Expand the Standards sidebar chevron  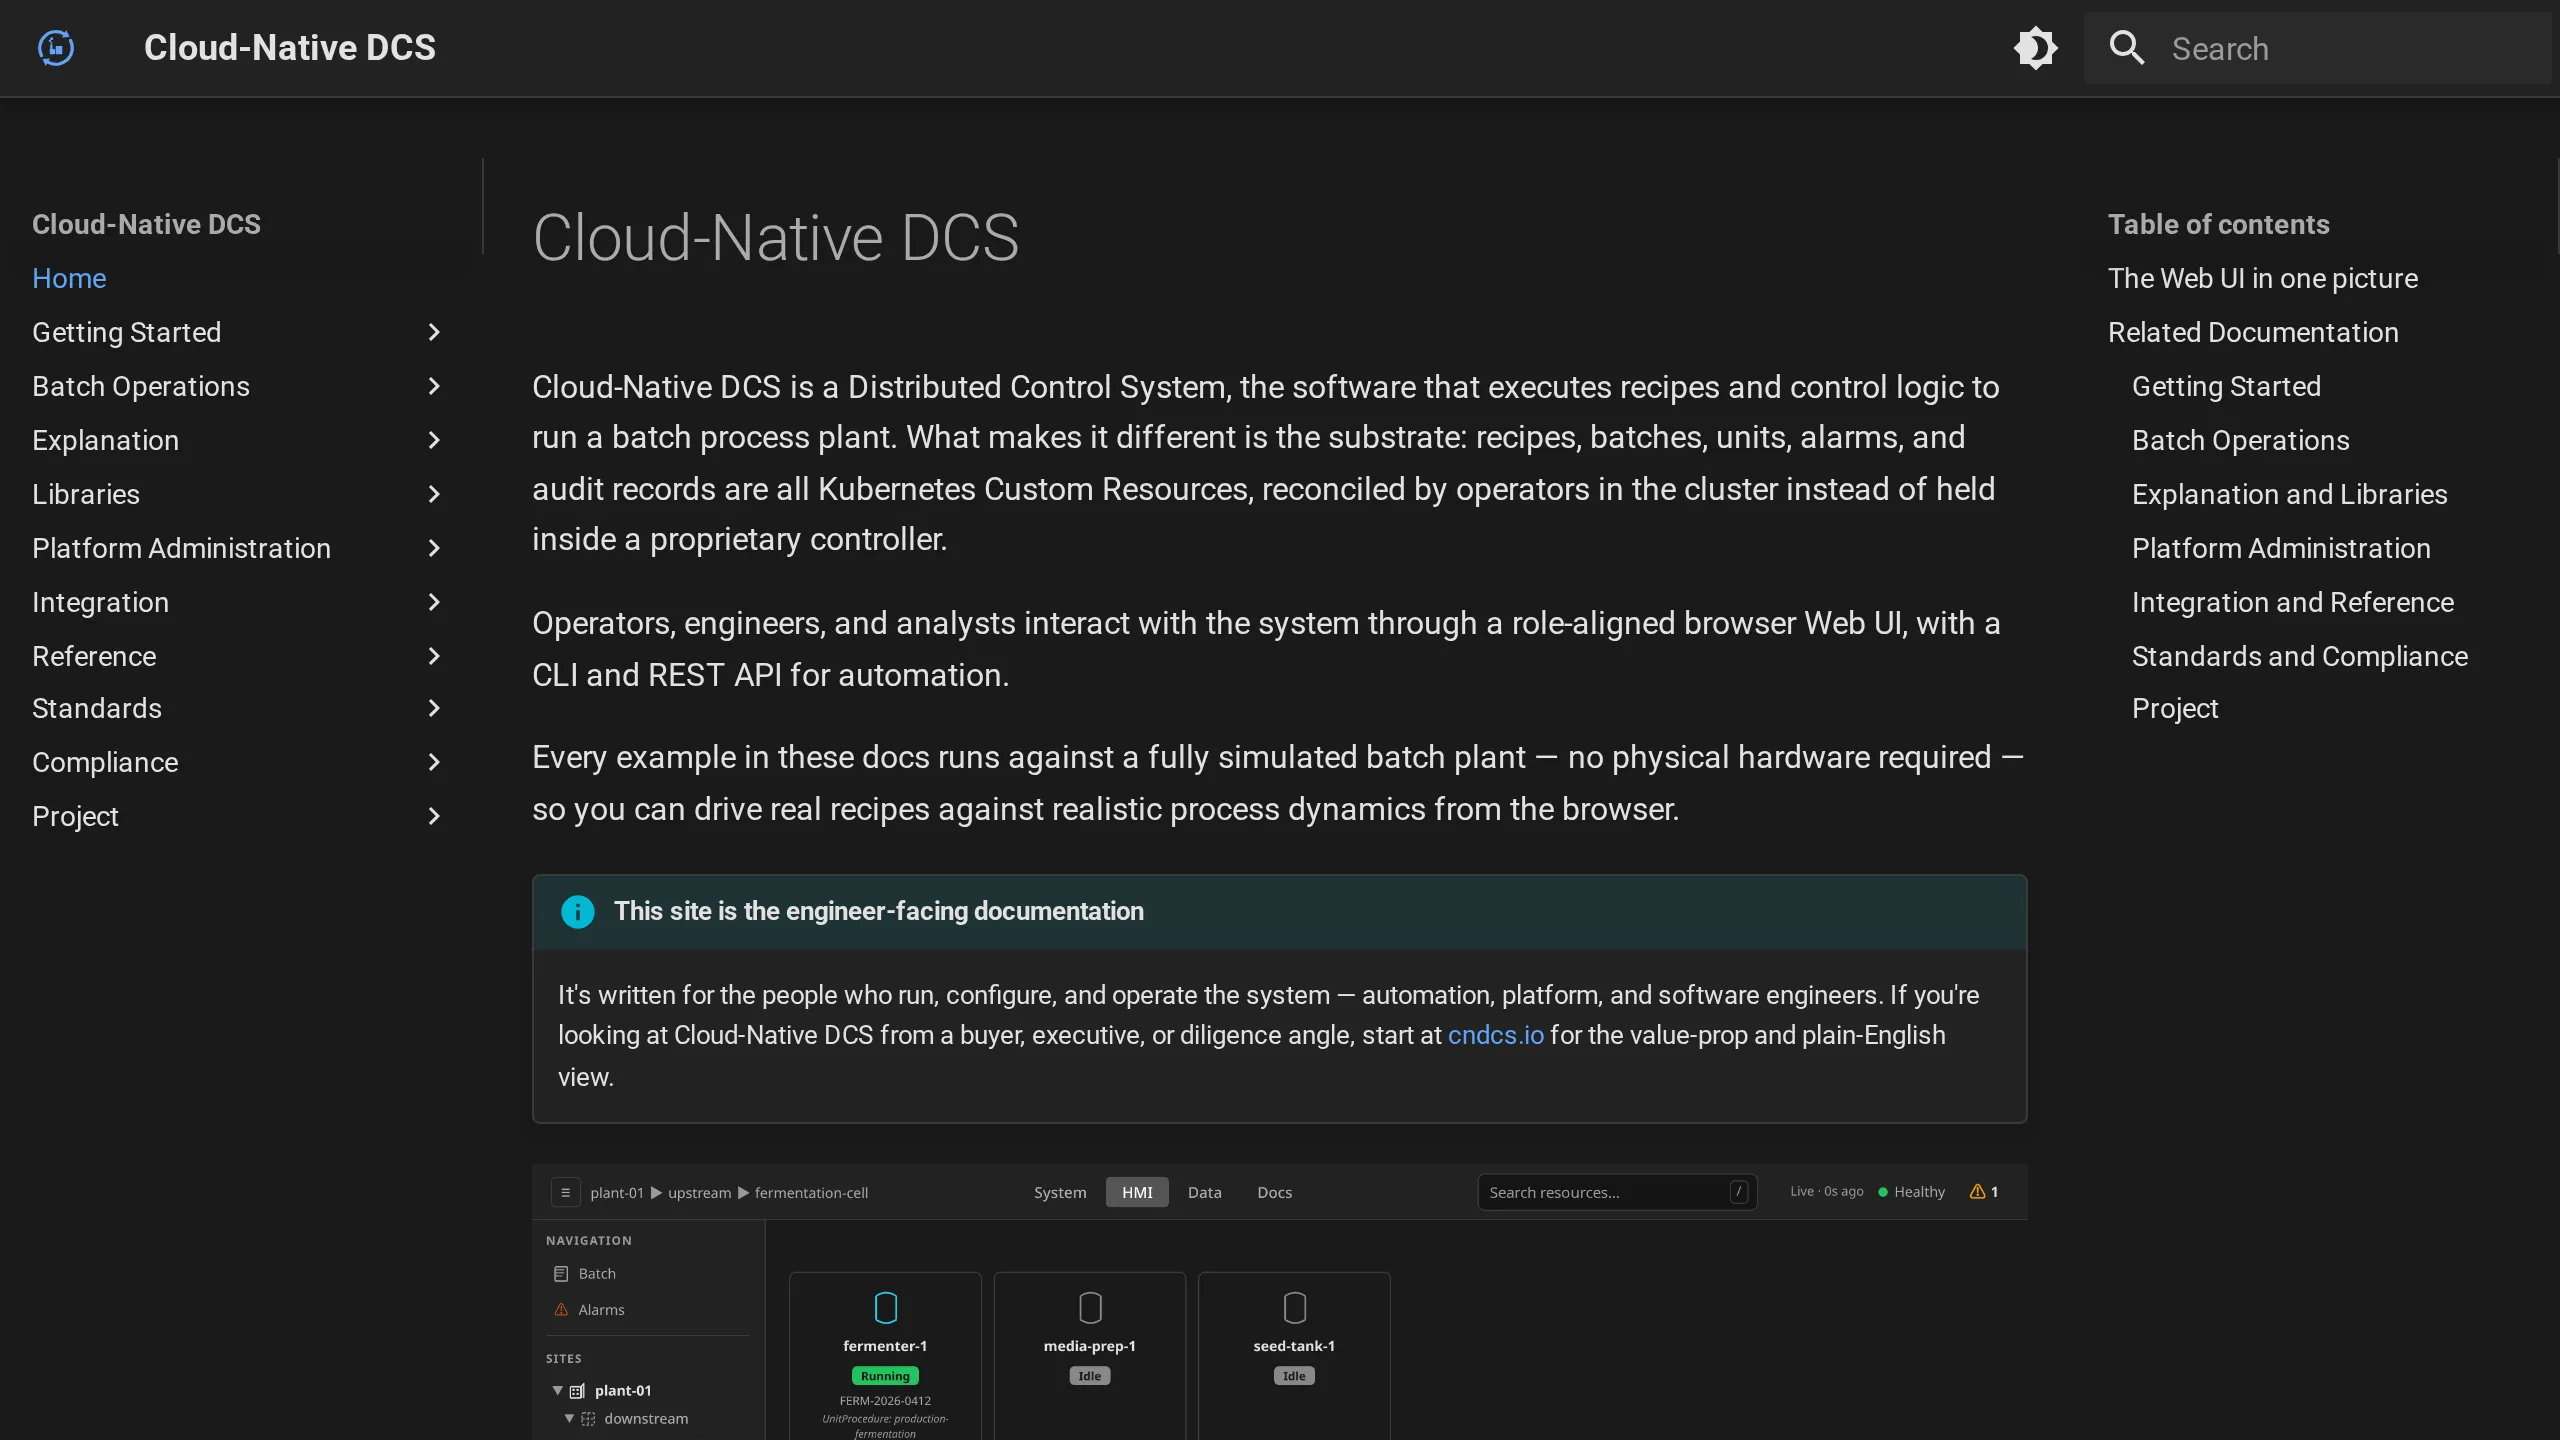[434, 708]
